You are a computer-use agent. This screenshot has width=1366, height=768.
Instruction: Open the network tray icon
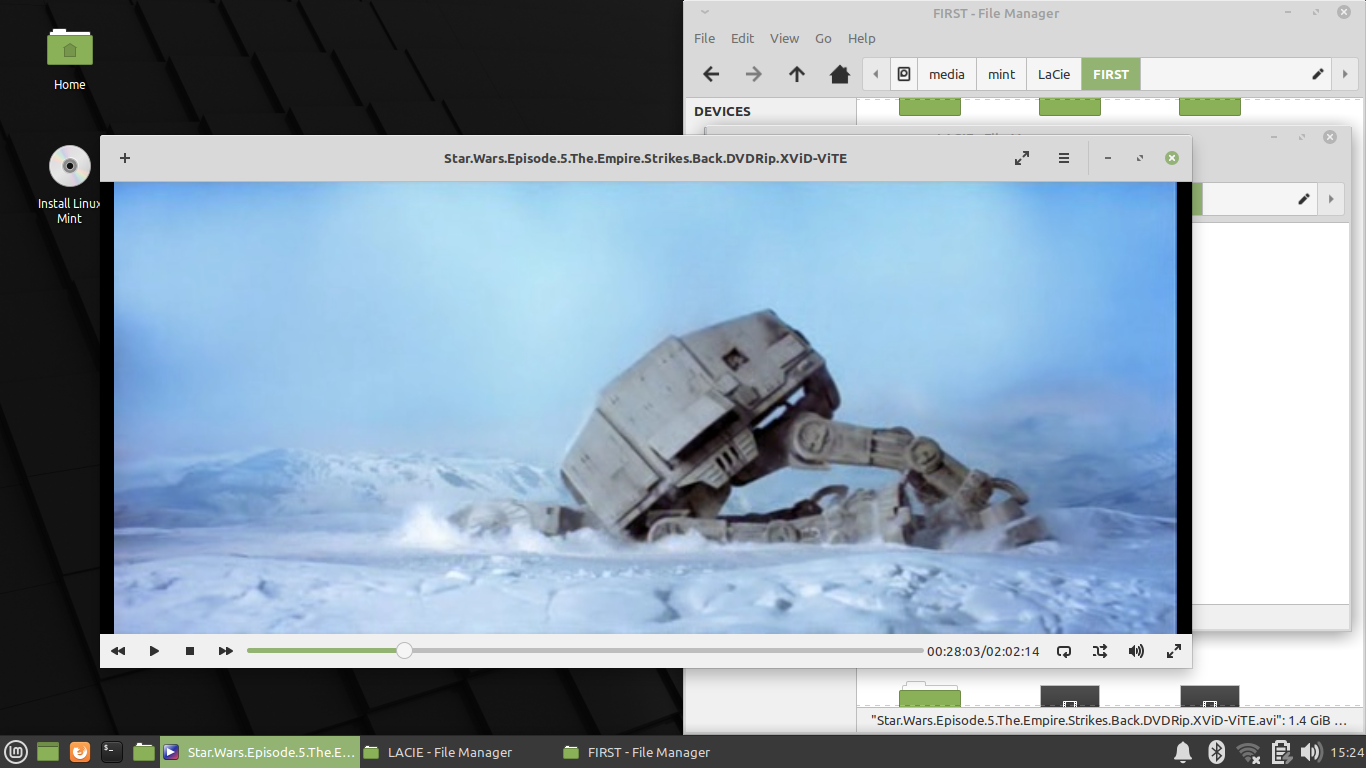coord(1248,752)
